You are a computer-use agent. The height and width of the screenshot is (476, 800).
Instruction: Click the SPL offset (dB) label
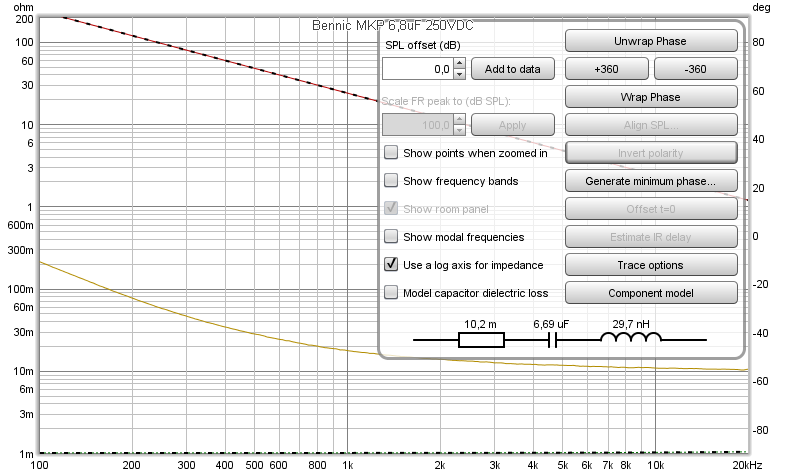[423, 45]
